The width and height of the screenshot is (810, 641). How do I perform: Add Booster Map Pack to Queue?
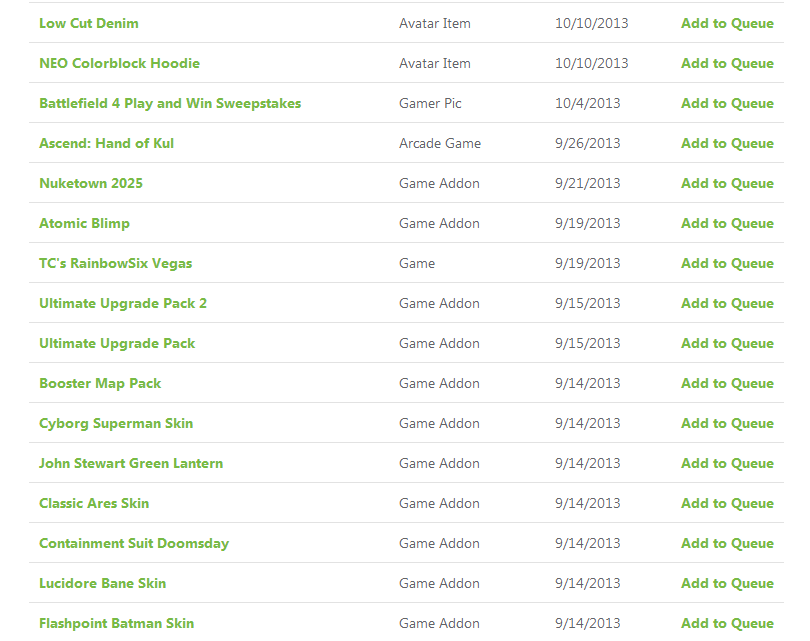click(727, 383)
